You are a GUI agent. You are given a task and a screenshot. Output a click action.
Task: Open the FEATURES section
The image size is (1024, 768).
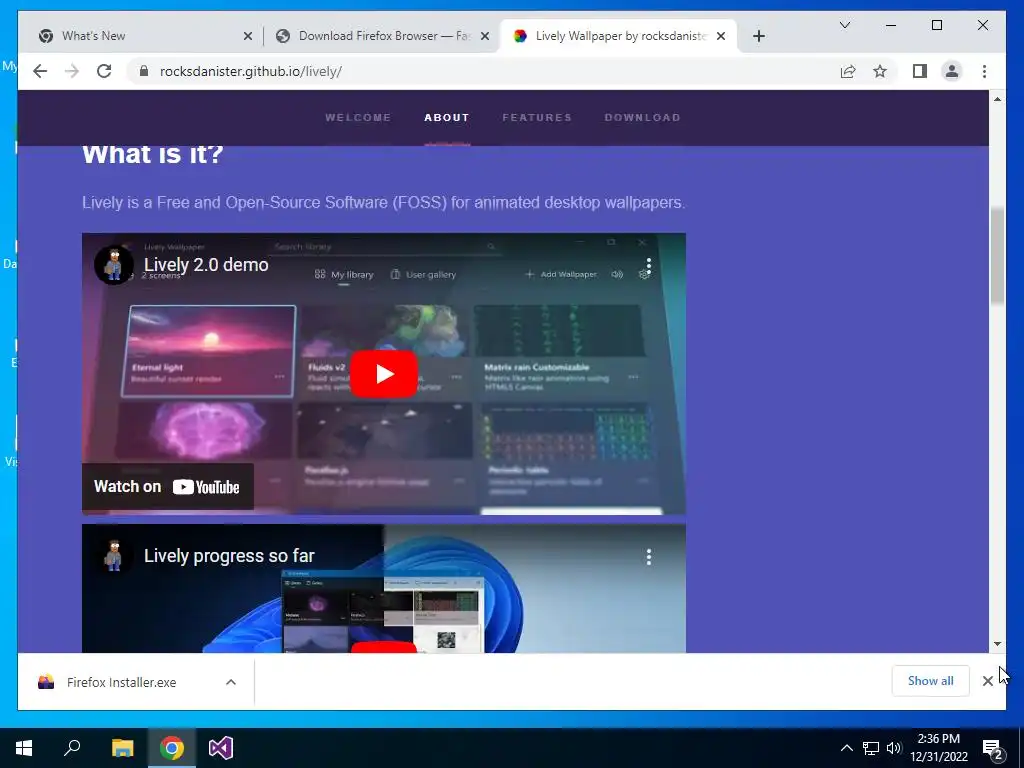pos(537,118)
